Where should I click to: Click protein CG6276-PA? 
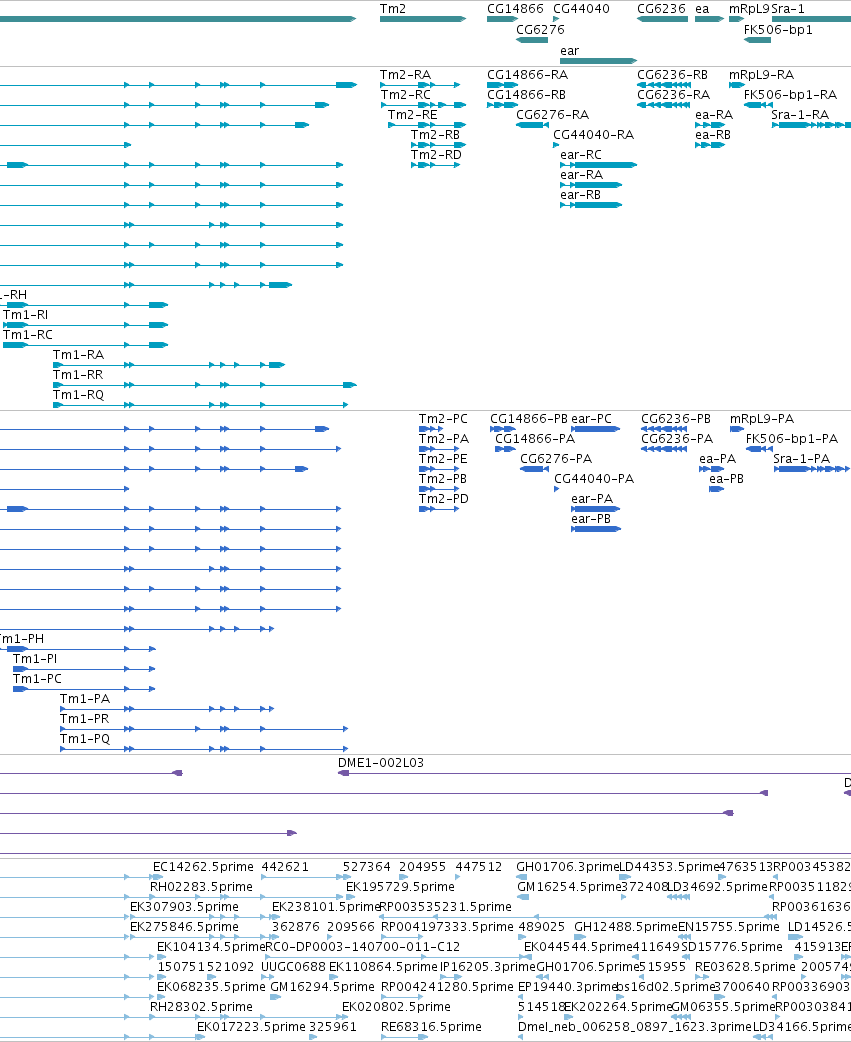point(556,459)
